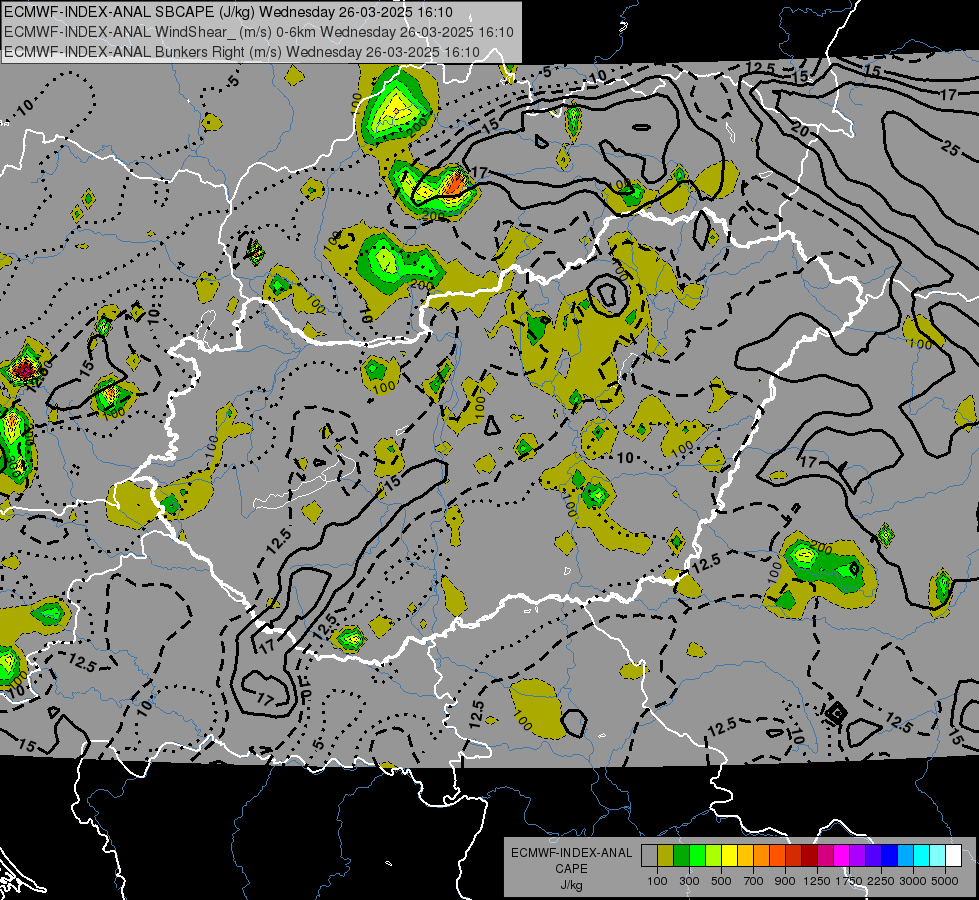Click the 1250 label under the legend
Image resolution: width=979 pixels, height=900 pixels.
817,881
